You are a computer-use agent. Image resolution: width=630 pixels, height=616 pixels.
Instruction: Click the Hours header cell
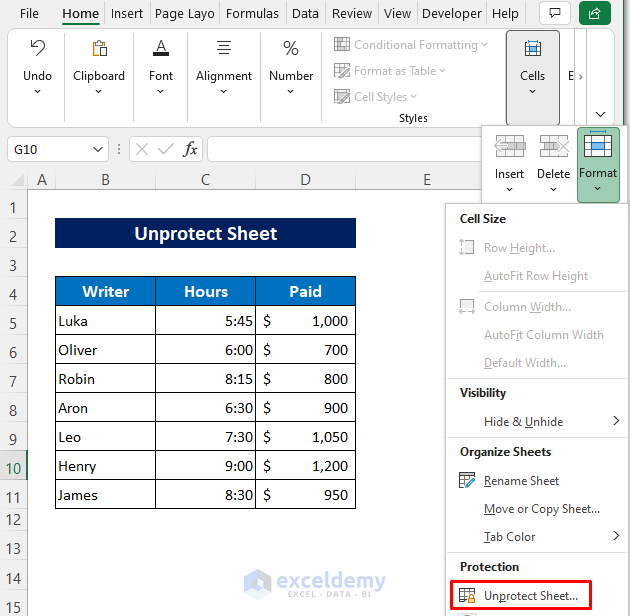[x=205, y=291]
